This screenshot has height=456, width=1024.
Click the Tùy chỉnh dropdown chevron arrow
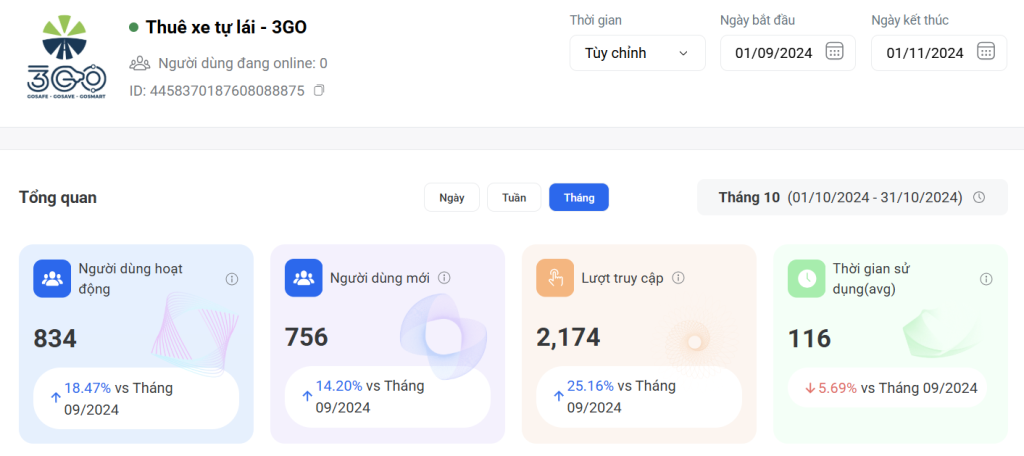pyautogui.click(x=684, y=53)
